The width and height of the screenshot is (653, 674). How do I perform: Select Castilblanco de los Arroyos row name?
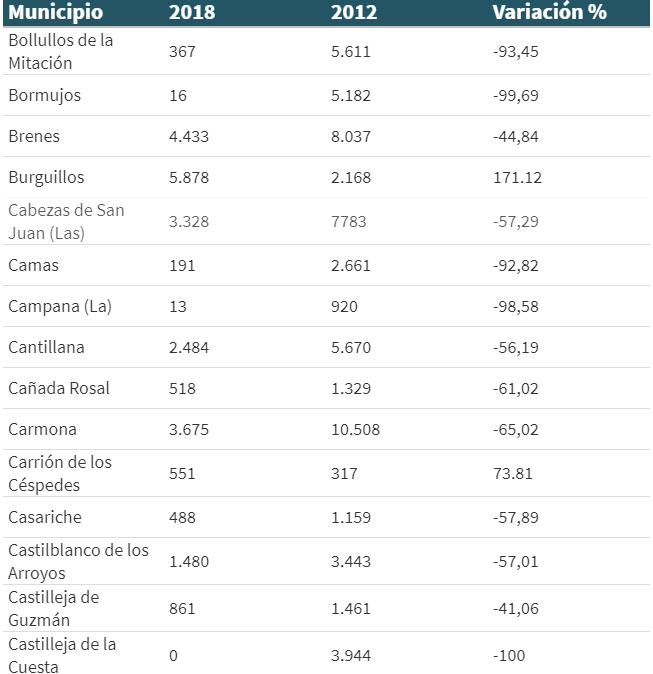coord(78,561)
